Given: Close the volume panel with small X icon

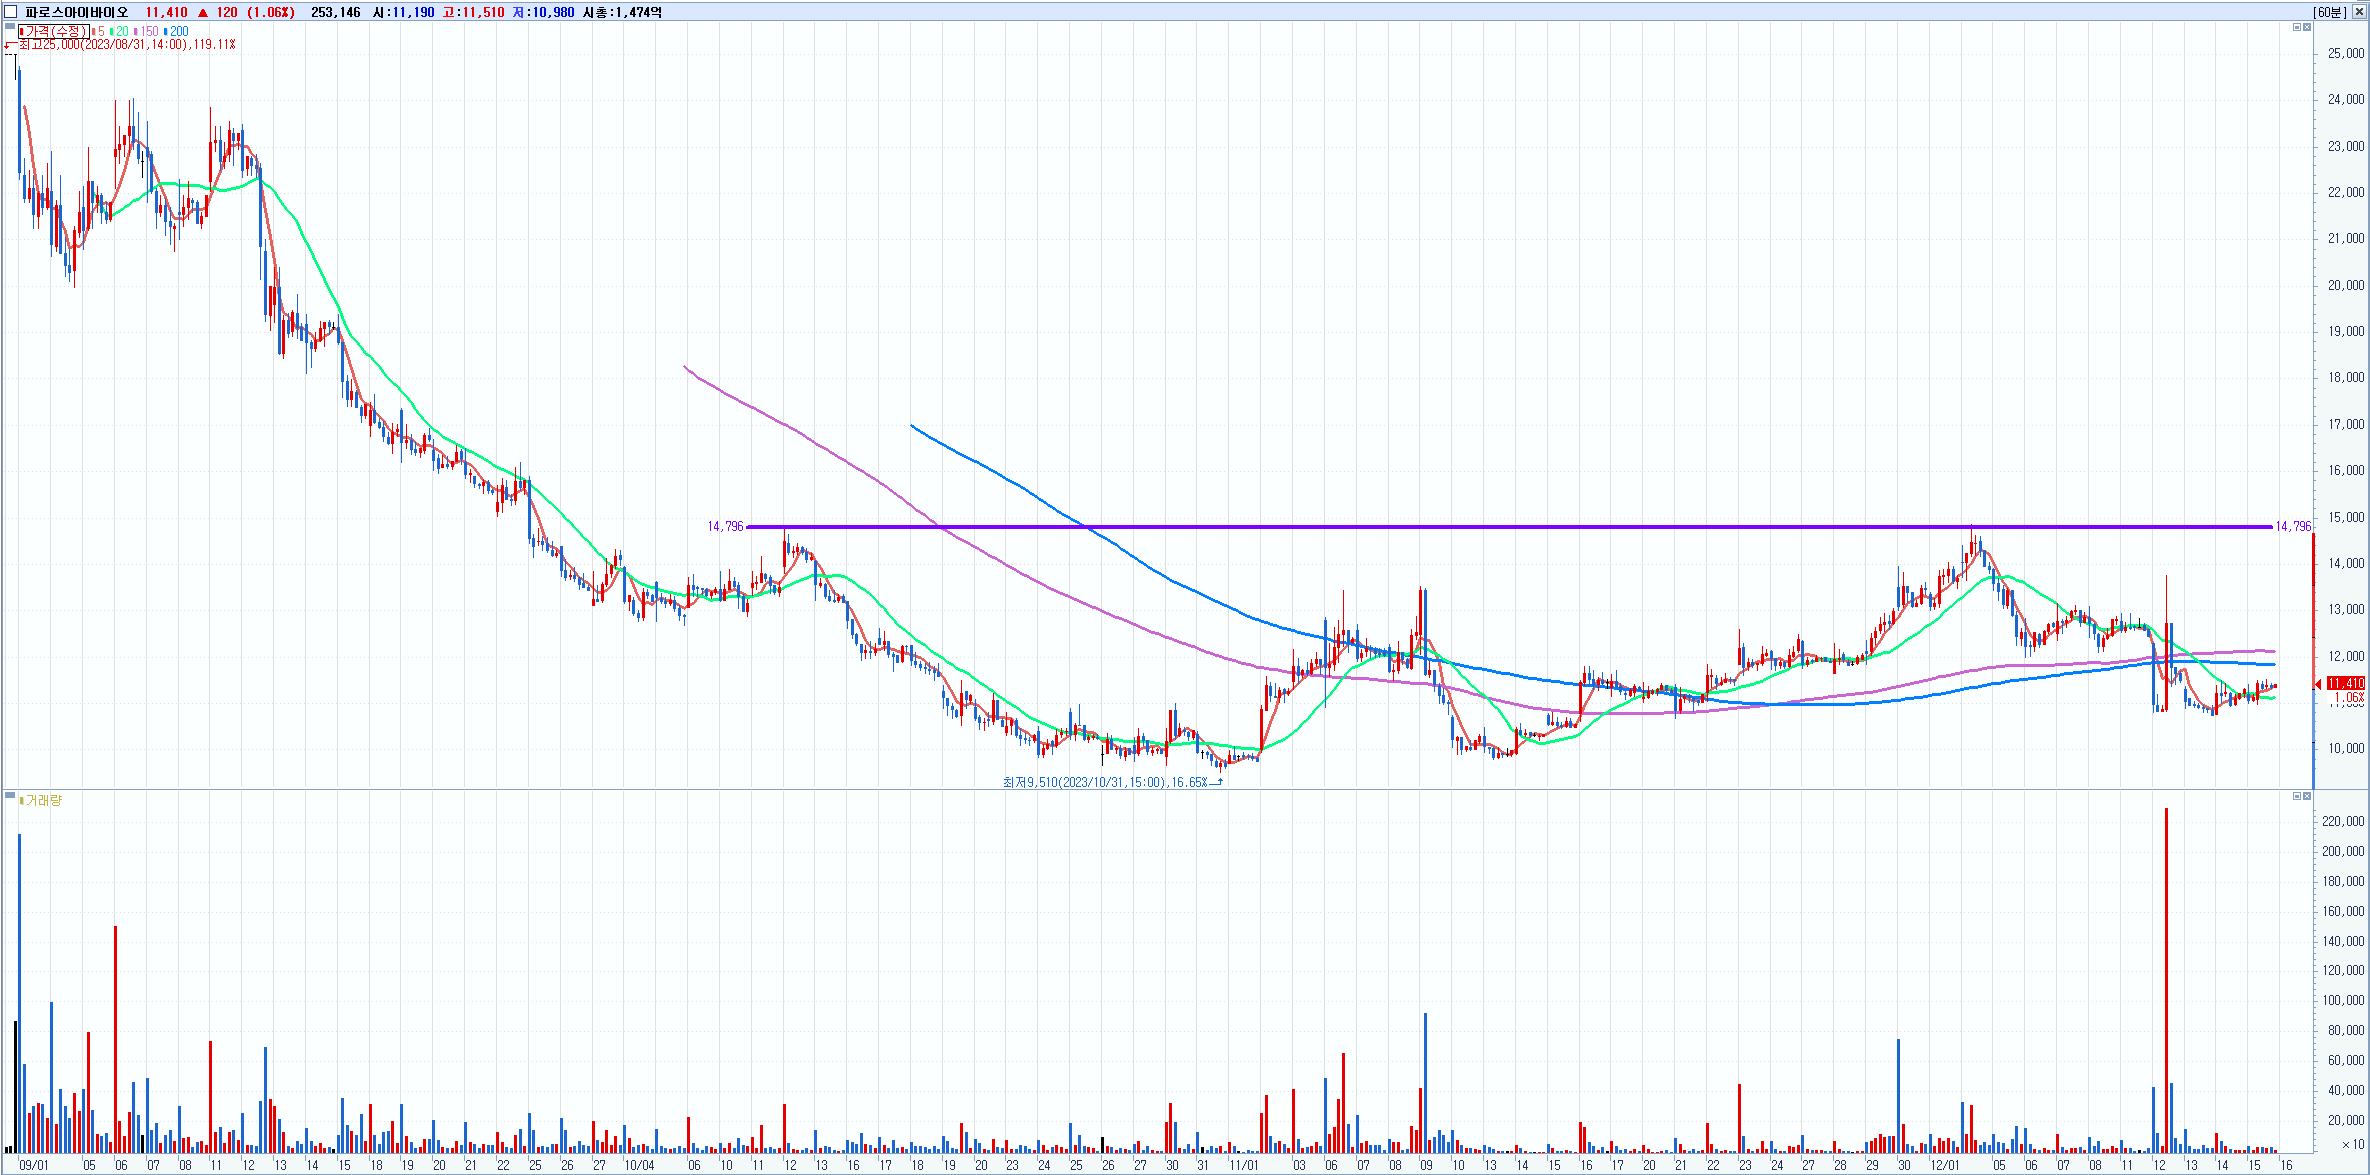Looking at the screenshot, I should (2307, 796).
